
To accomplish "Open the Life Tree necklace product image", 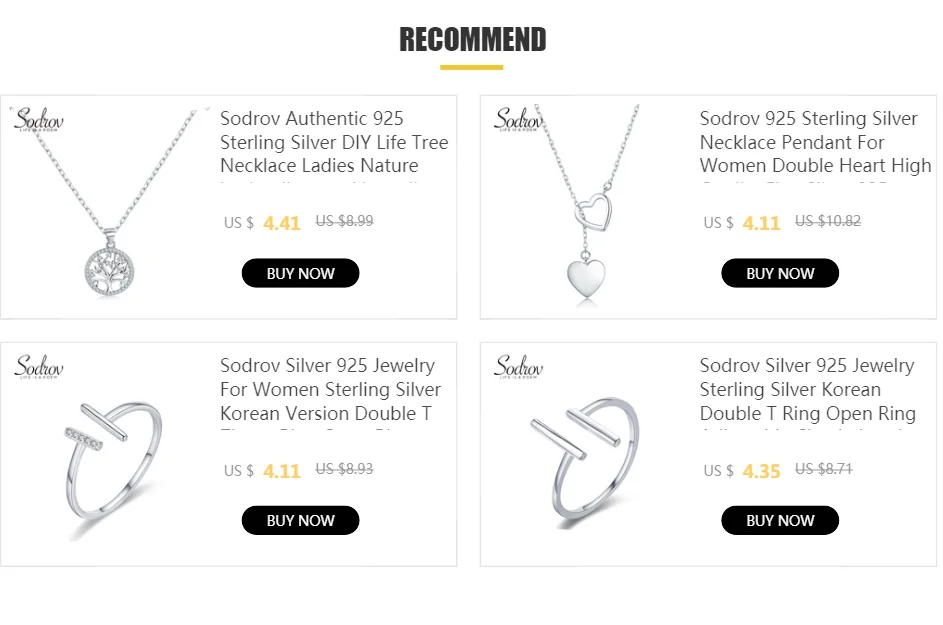I will click(110, 208).
